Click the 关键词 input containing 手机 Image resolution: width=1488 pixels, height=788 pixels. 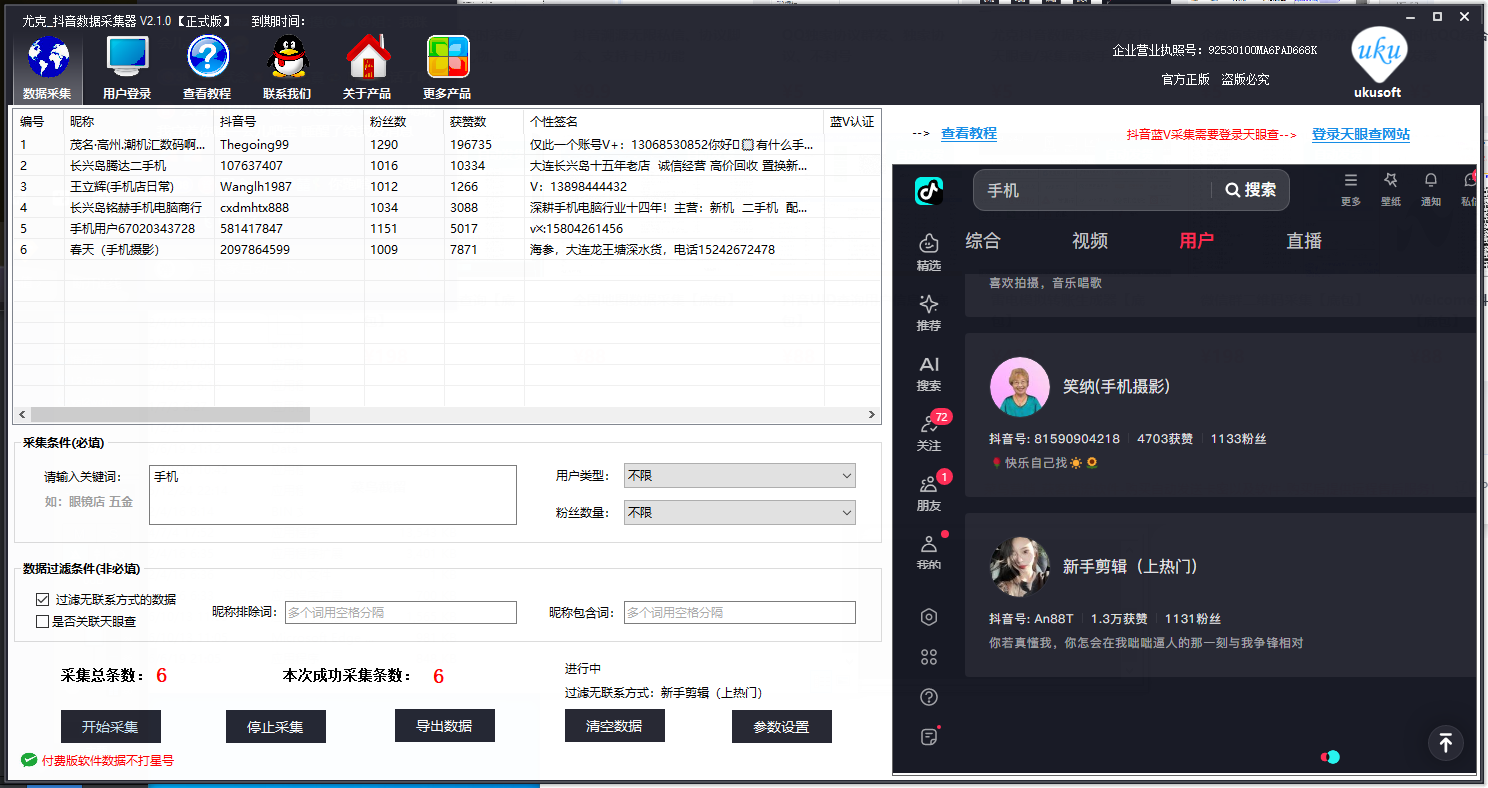[x=333, y=495]
